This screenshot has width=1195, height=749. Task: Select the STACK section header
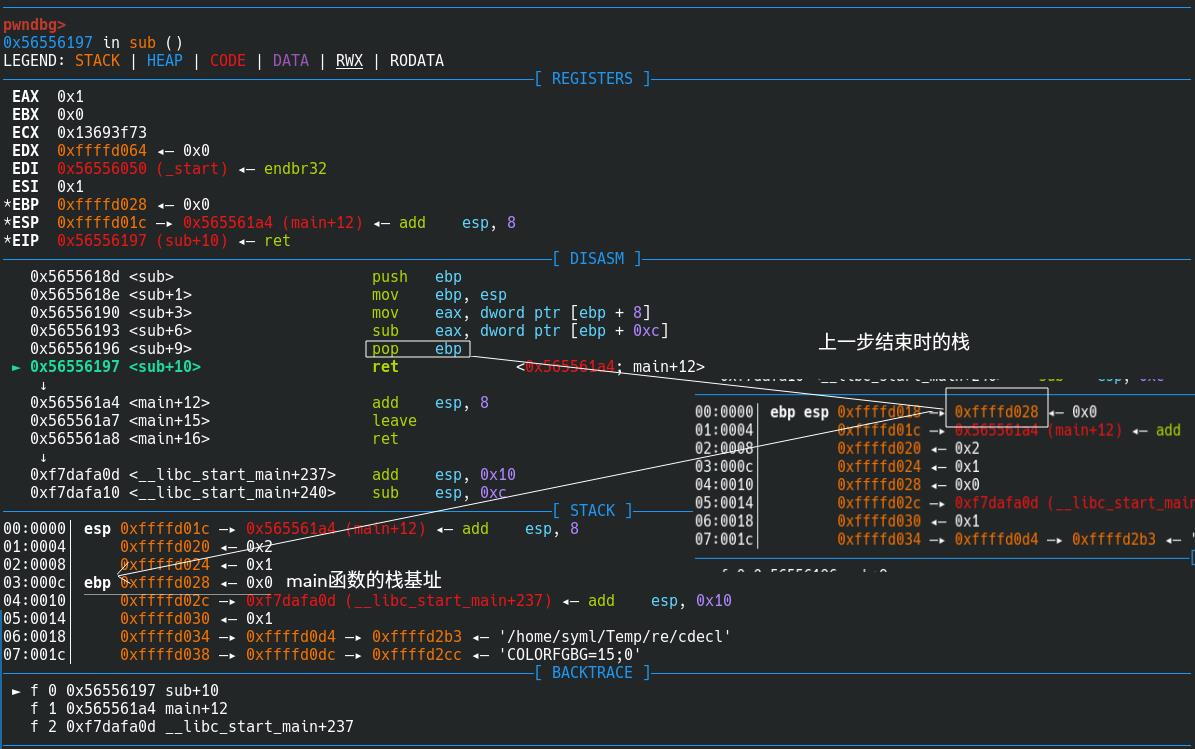pyautogui.click(x=592, y=510)
